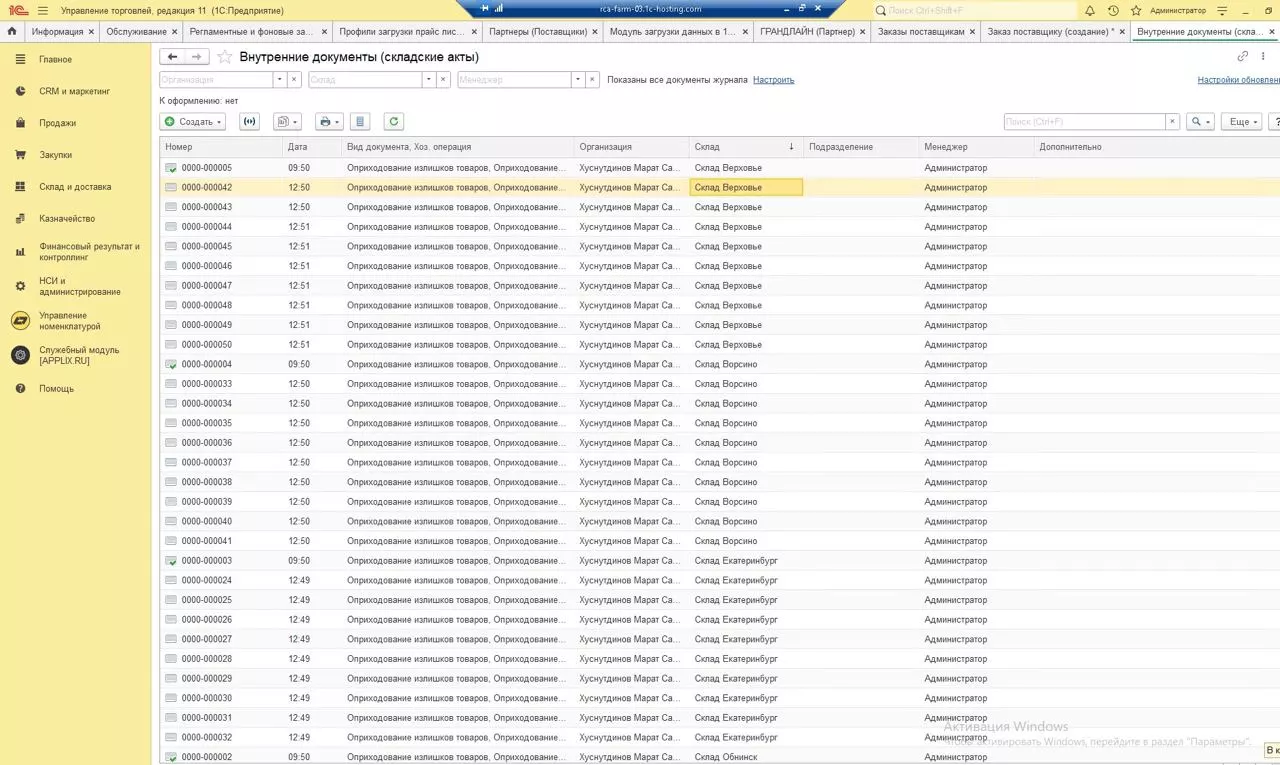The height and width of the screenshot is (765, 1280).
Task: Clear the Организация filter with X
Action: pyautogui.click(x=295, y=79)
